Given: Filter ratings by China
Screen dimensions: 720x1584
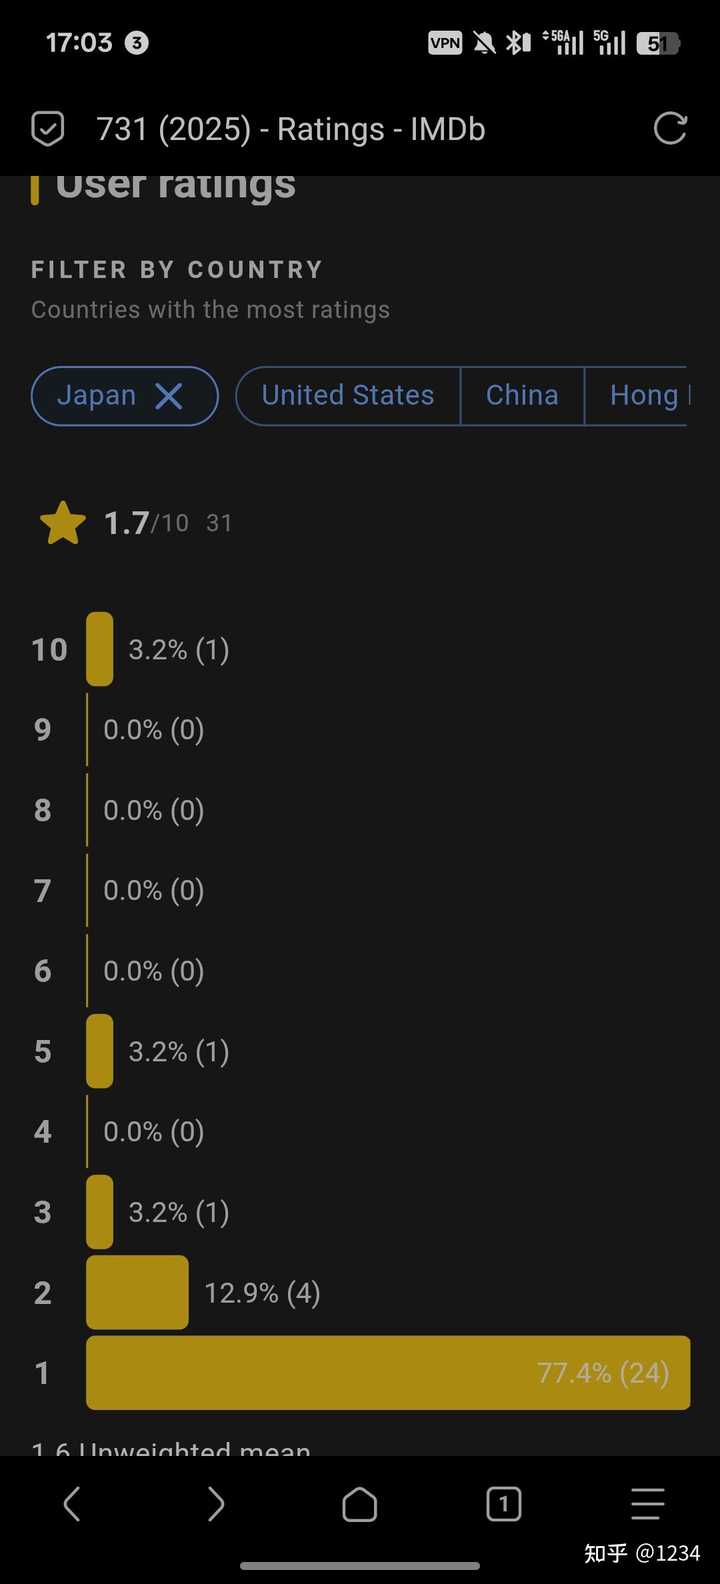Looking at the screenshot, I should click(522, 396).
